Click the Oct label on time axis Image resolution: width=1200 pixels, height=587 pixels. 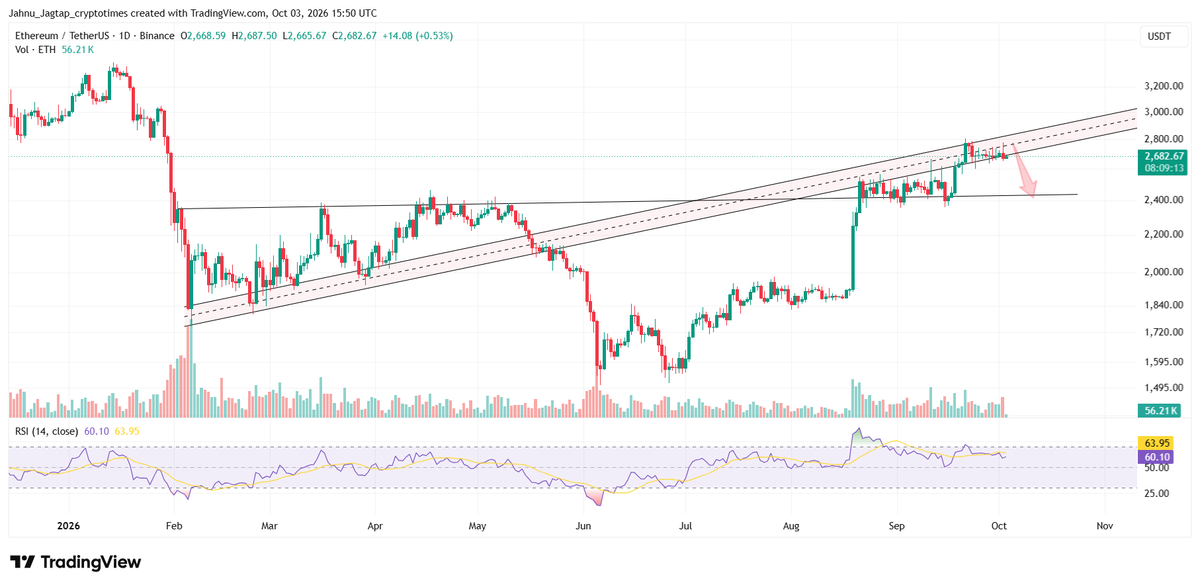click(1000, 524)
